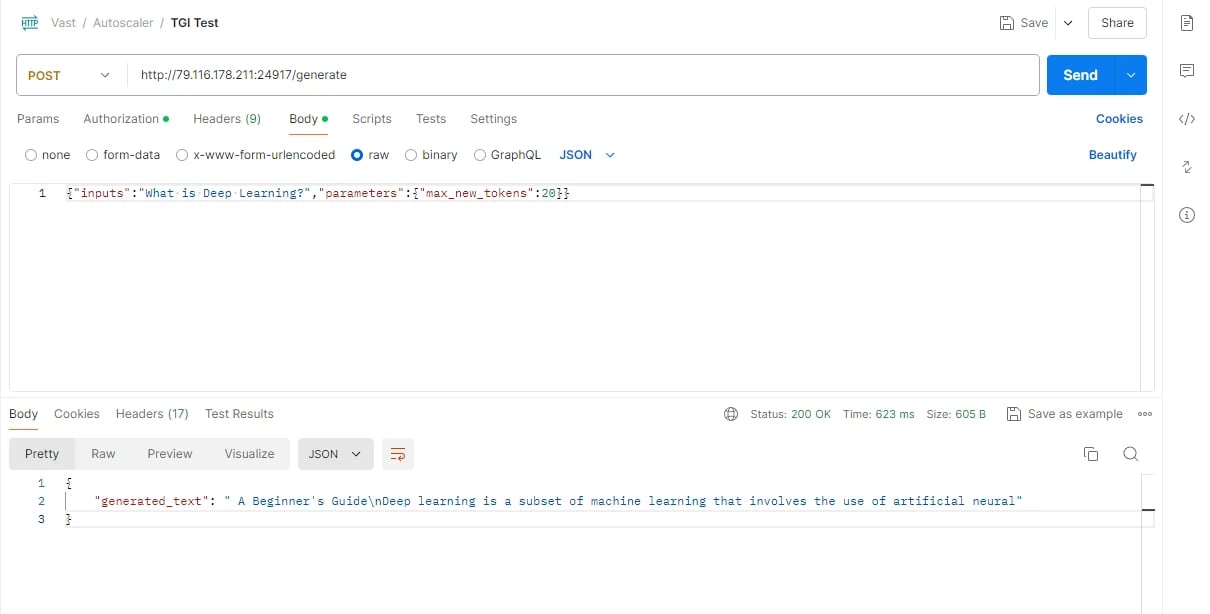Search the response with the magnifier icon

coord(1131,454)
